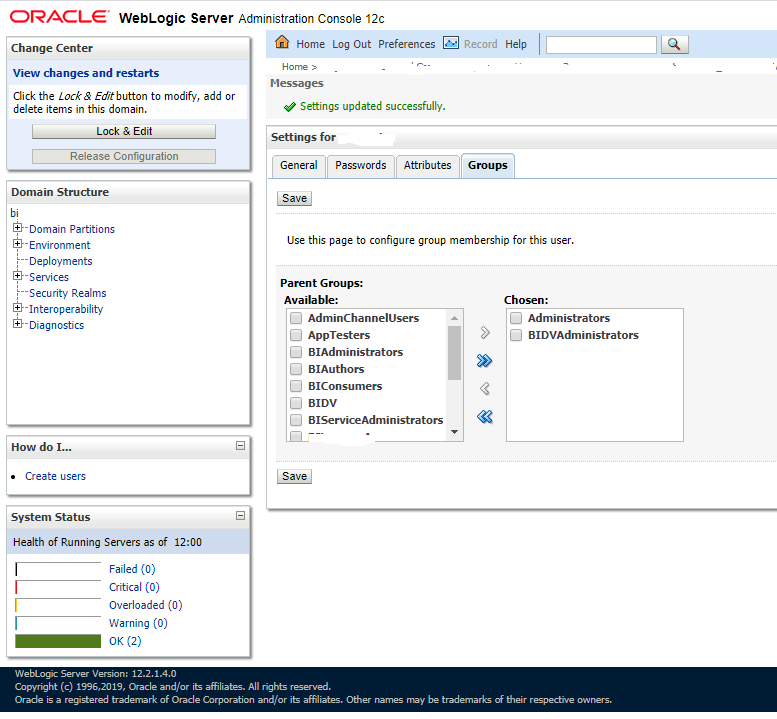Click the Critical (0) status link
The height and width of the screenshot is (719, 777).
pos(134,587)
